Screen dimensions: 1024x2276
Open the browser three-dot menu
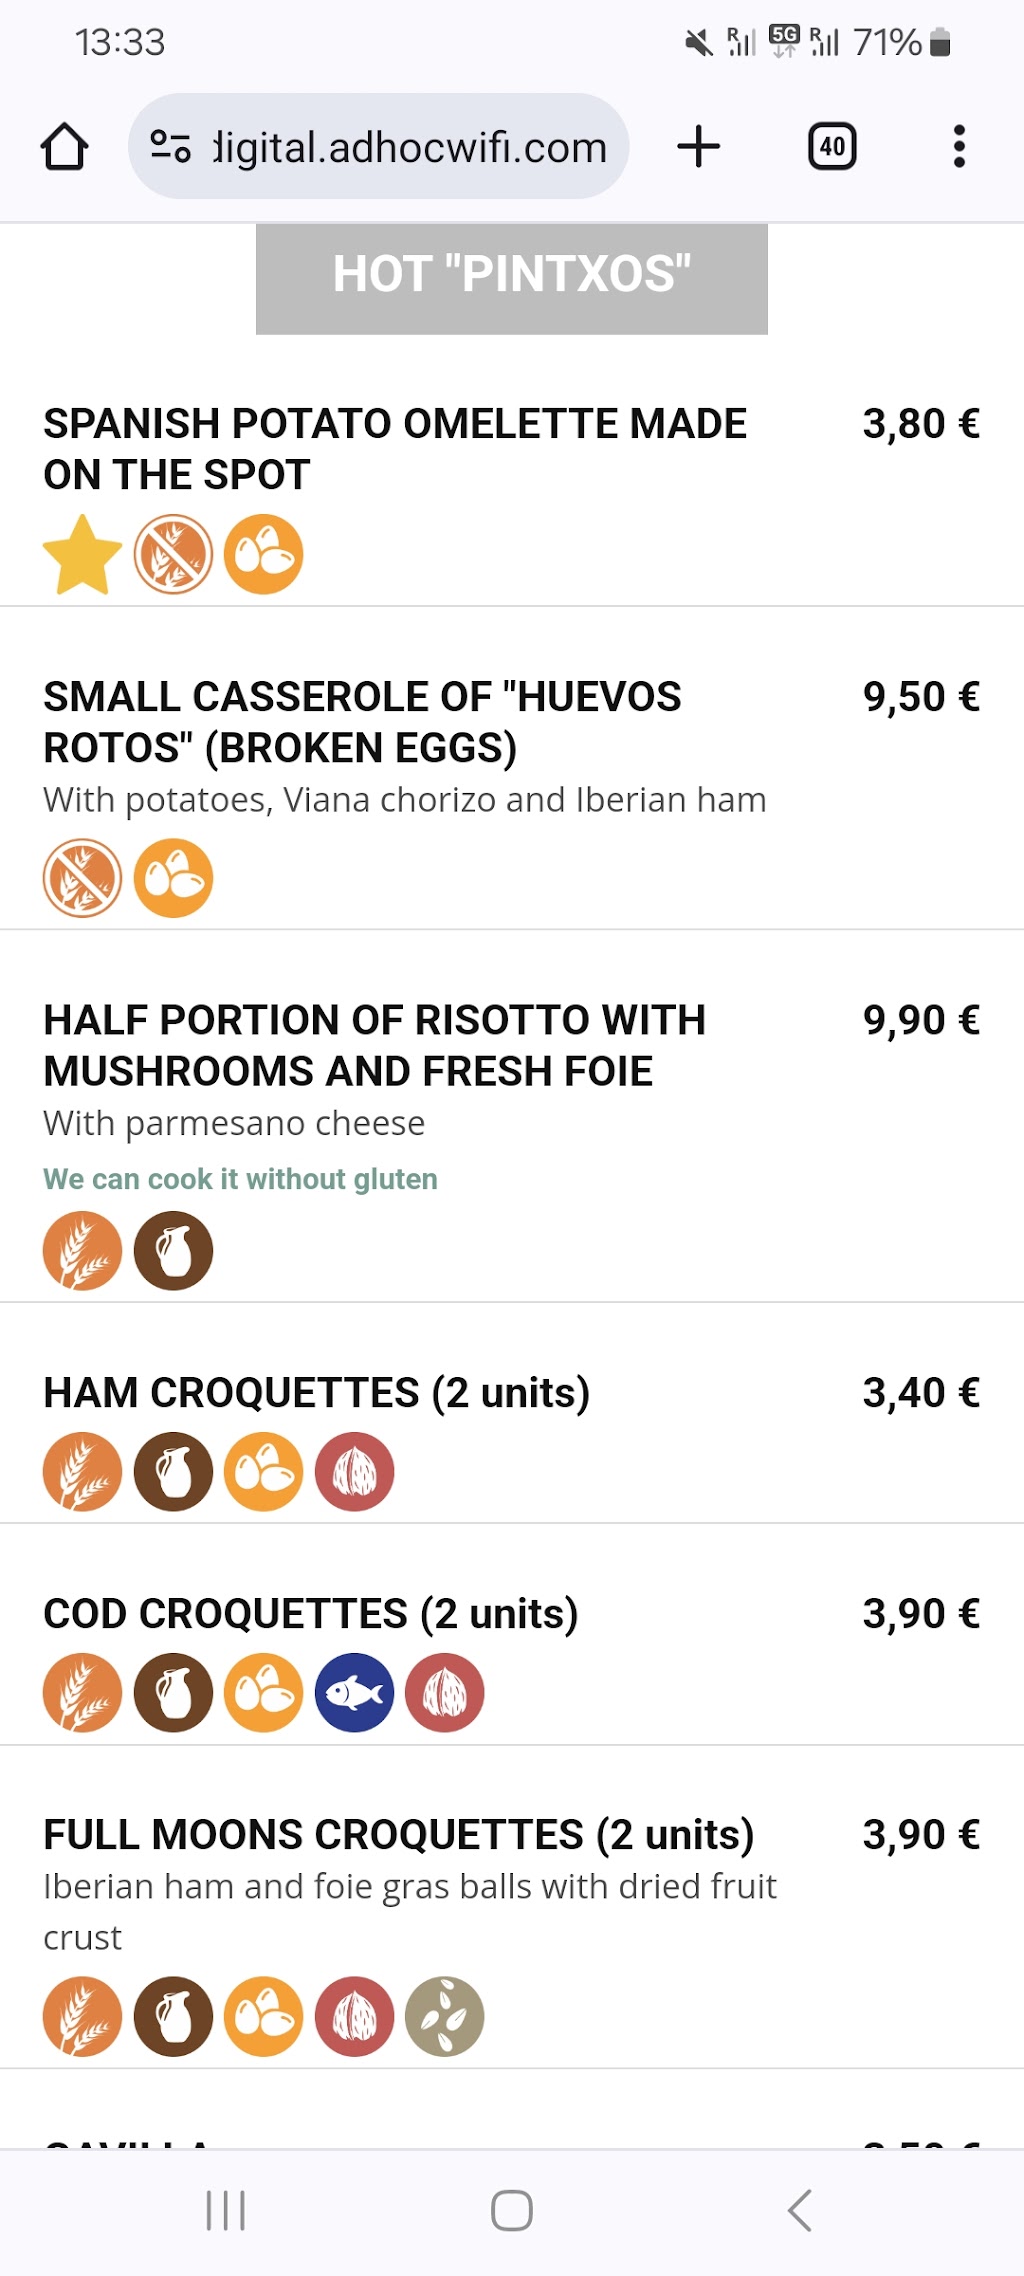pyautogui.click(x=959, y=147)
